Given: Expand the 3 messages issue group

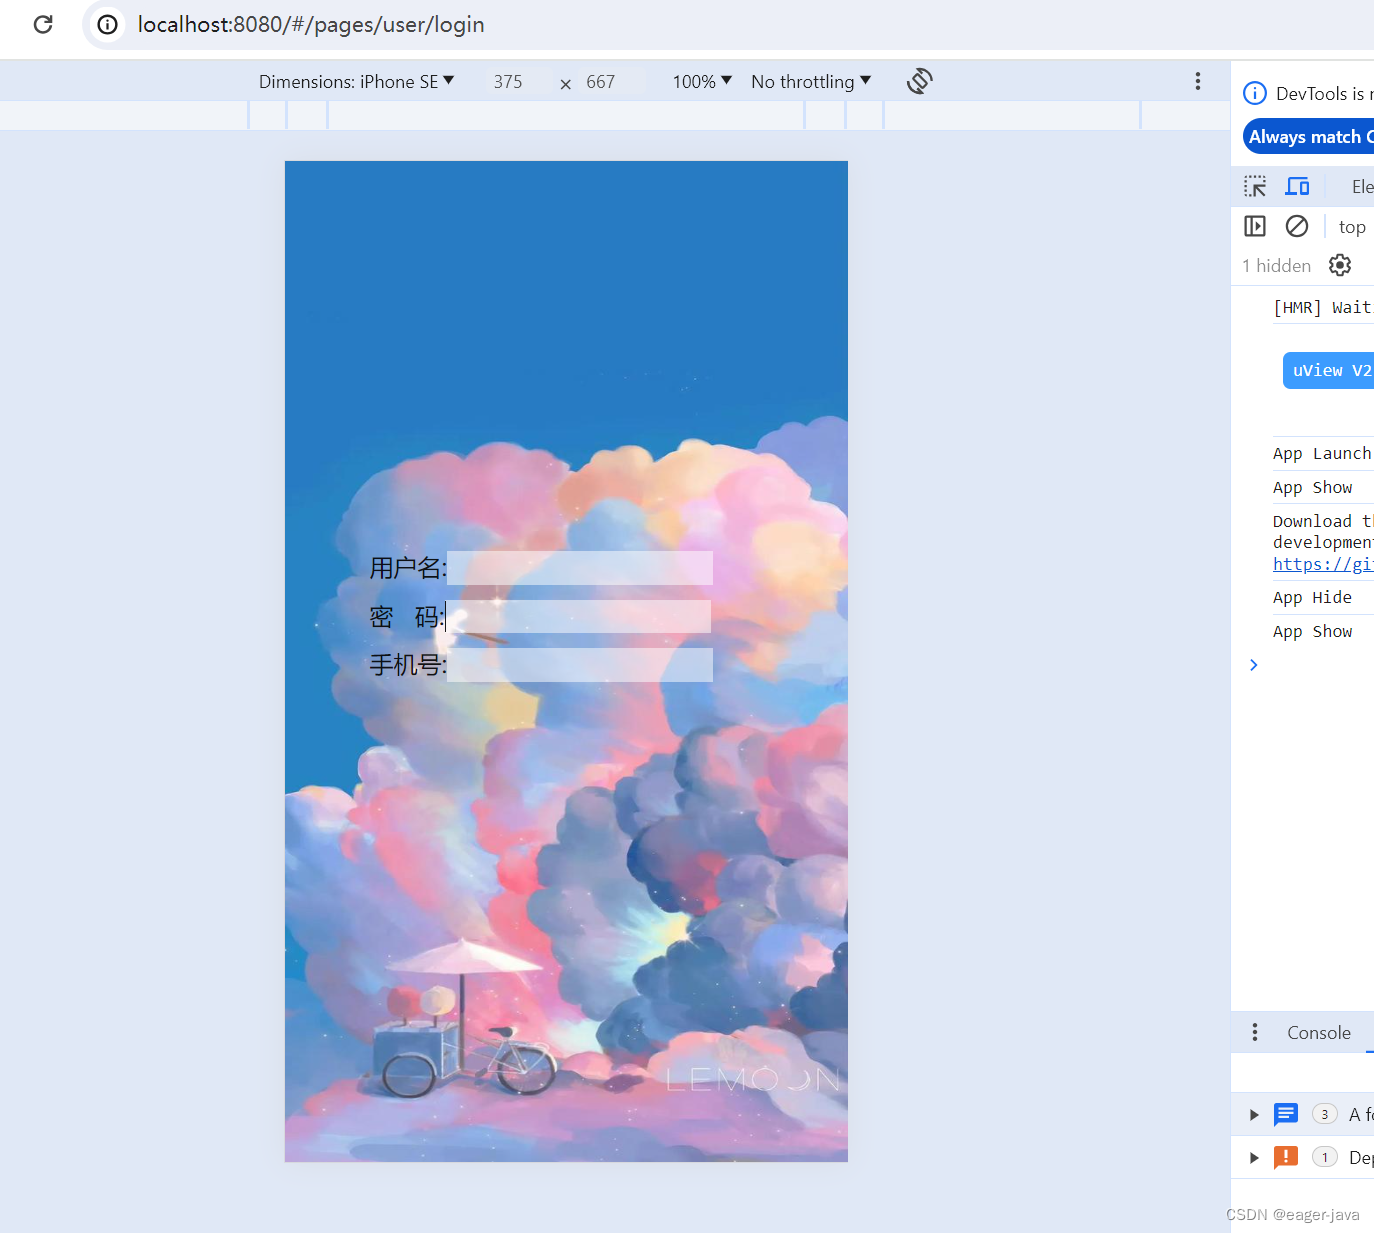Looking at the screenshot, I should coord(1254,1114).
